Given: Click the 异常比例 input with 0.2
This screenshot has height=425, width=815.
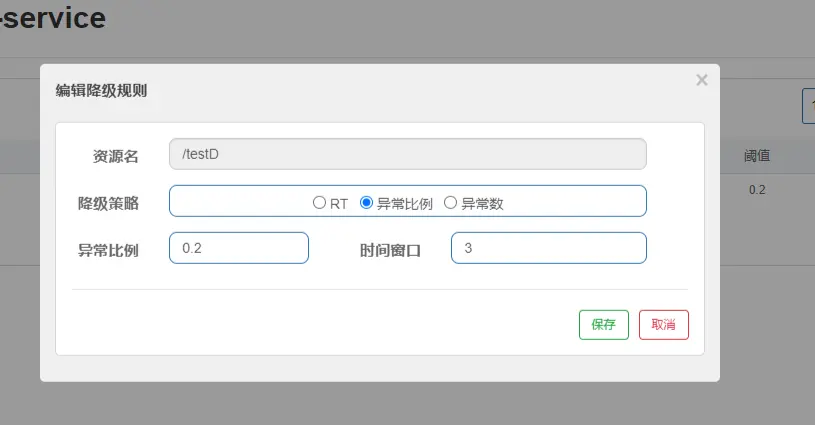Looking at the screenshot, I should click(x=239, y=248).
